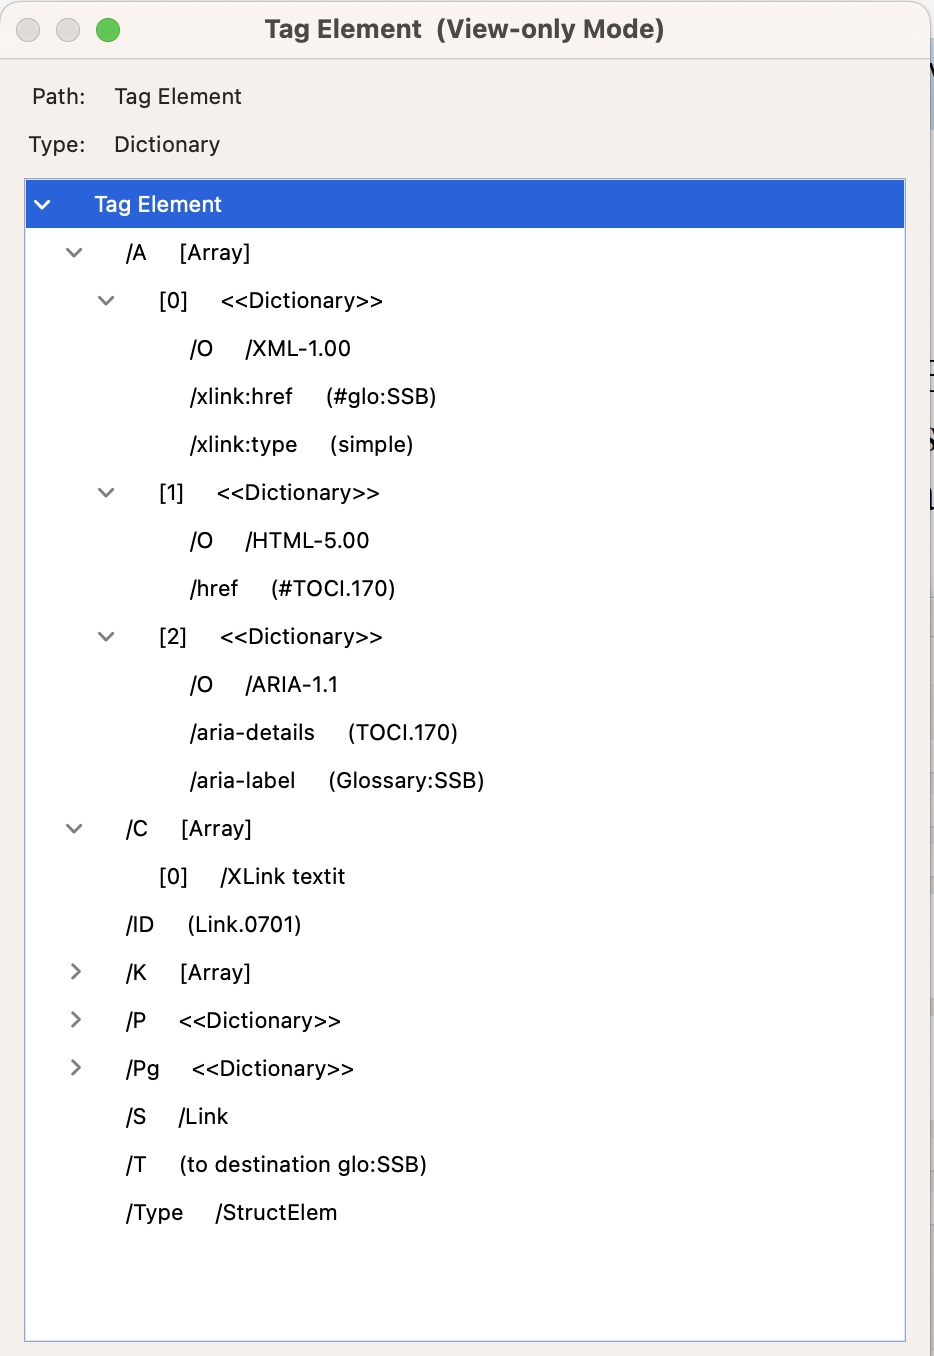Select the /O /HTML-5.00 entry
Screen dimensions: 934x1356
click(x=279, y=541)
